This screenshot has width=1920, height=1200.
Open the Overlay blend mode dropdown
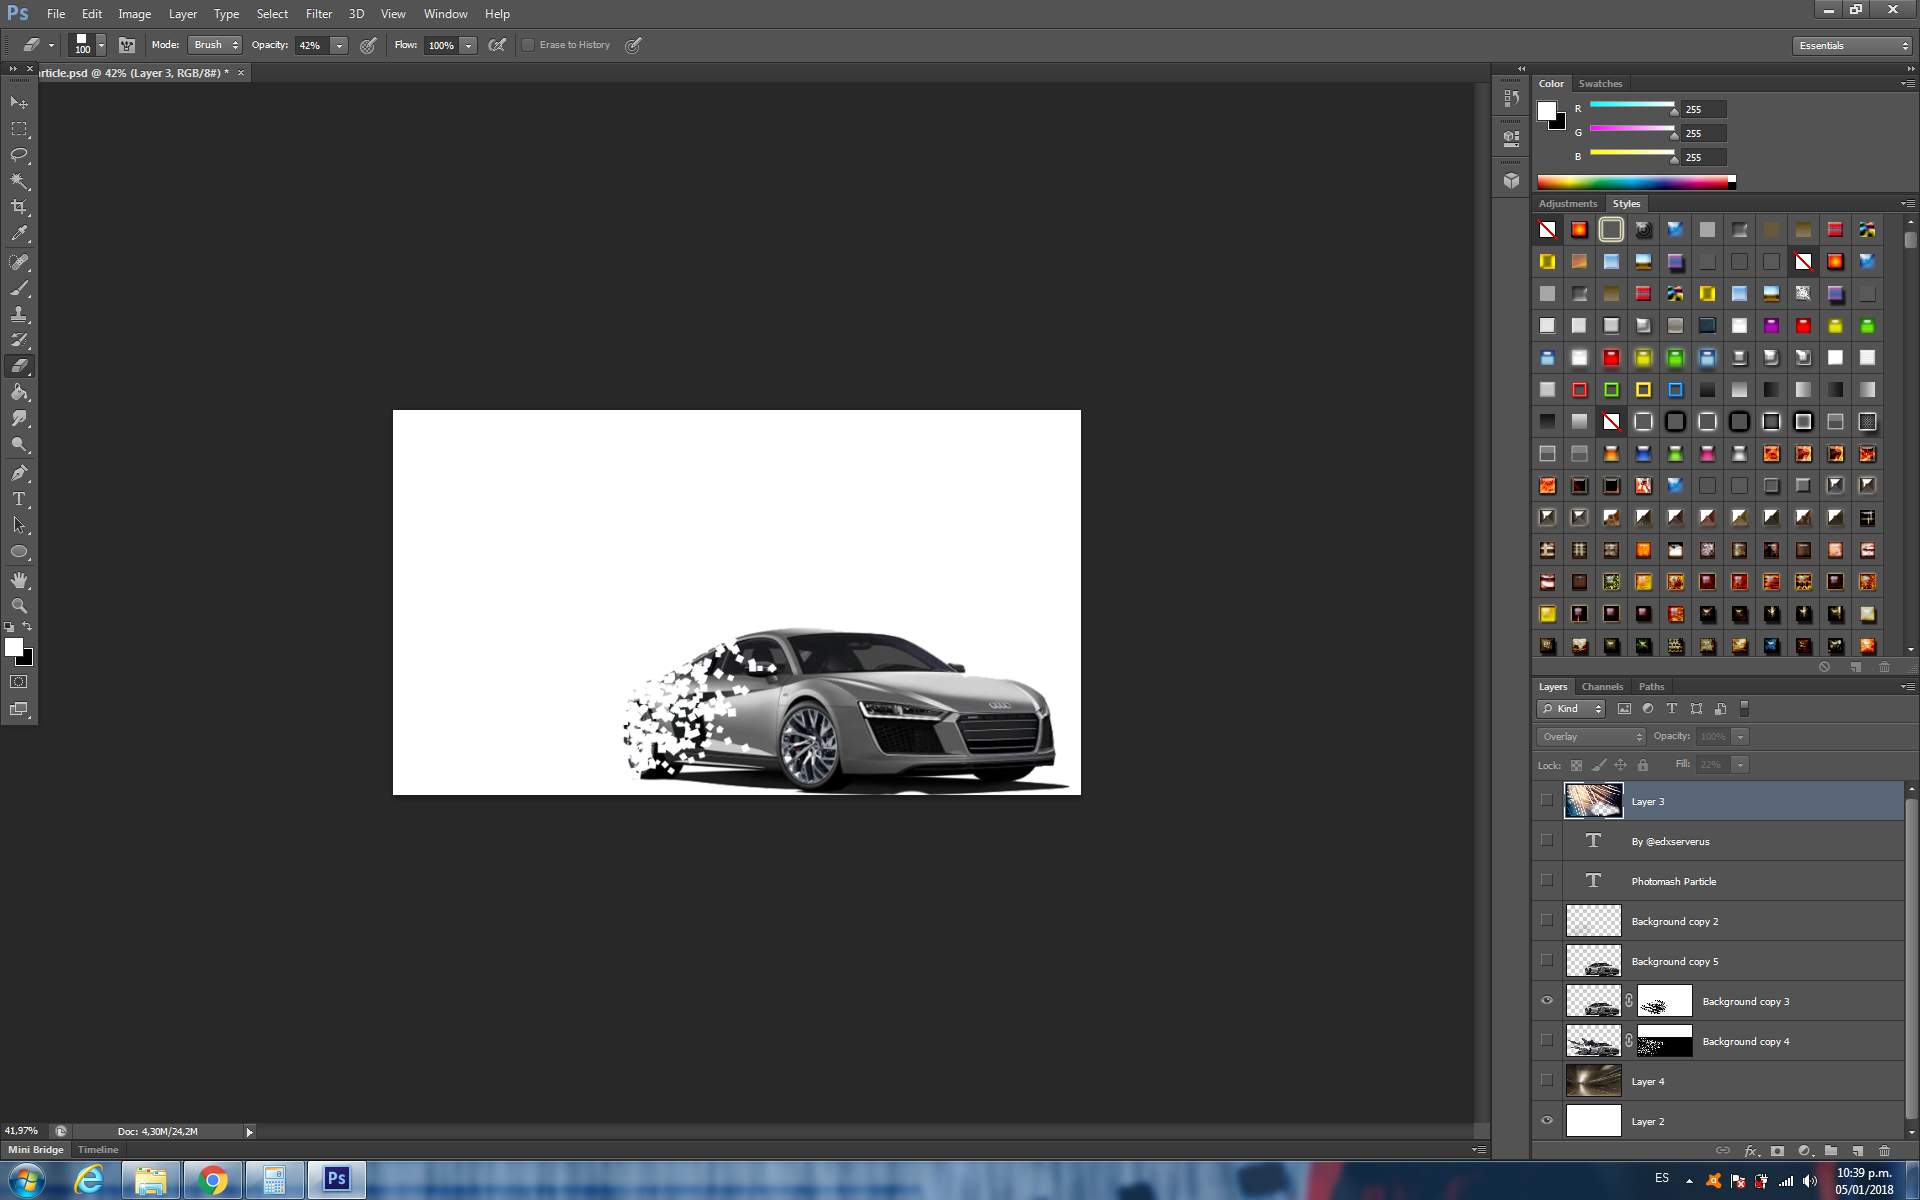(1591, 737)
